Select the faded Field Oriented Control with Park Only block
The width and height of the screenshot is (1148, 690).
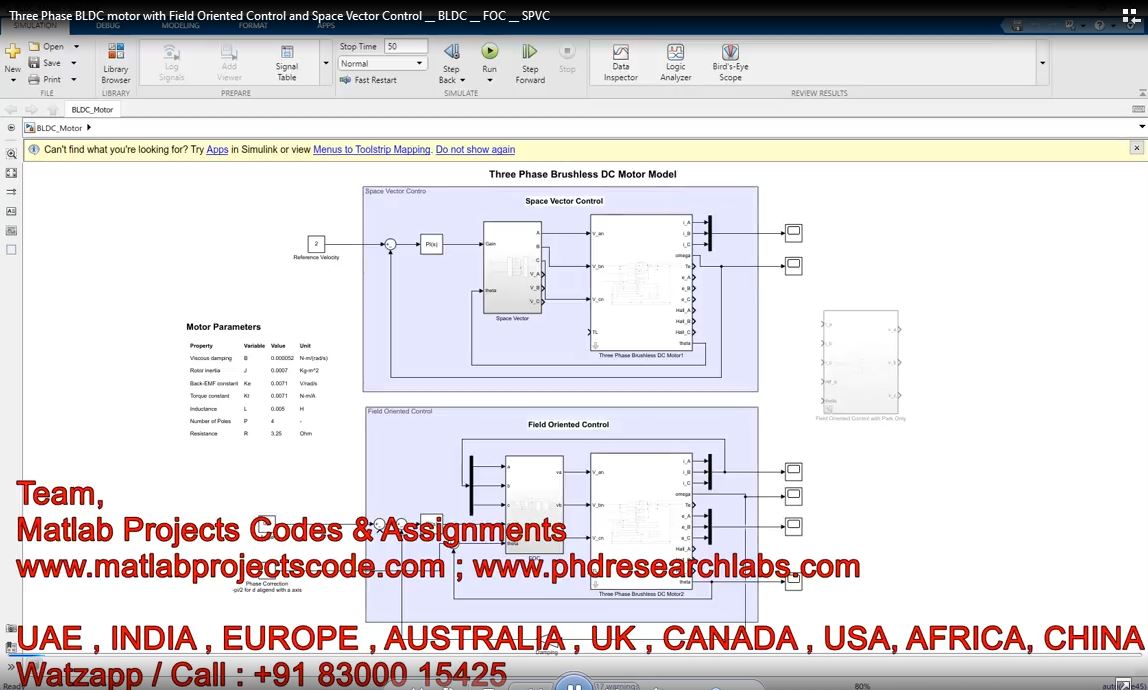[x=861, y=363]
